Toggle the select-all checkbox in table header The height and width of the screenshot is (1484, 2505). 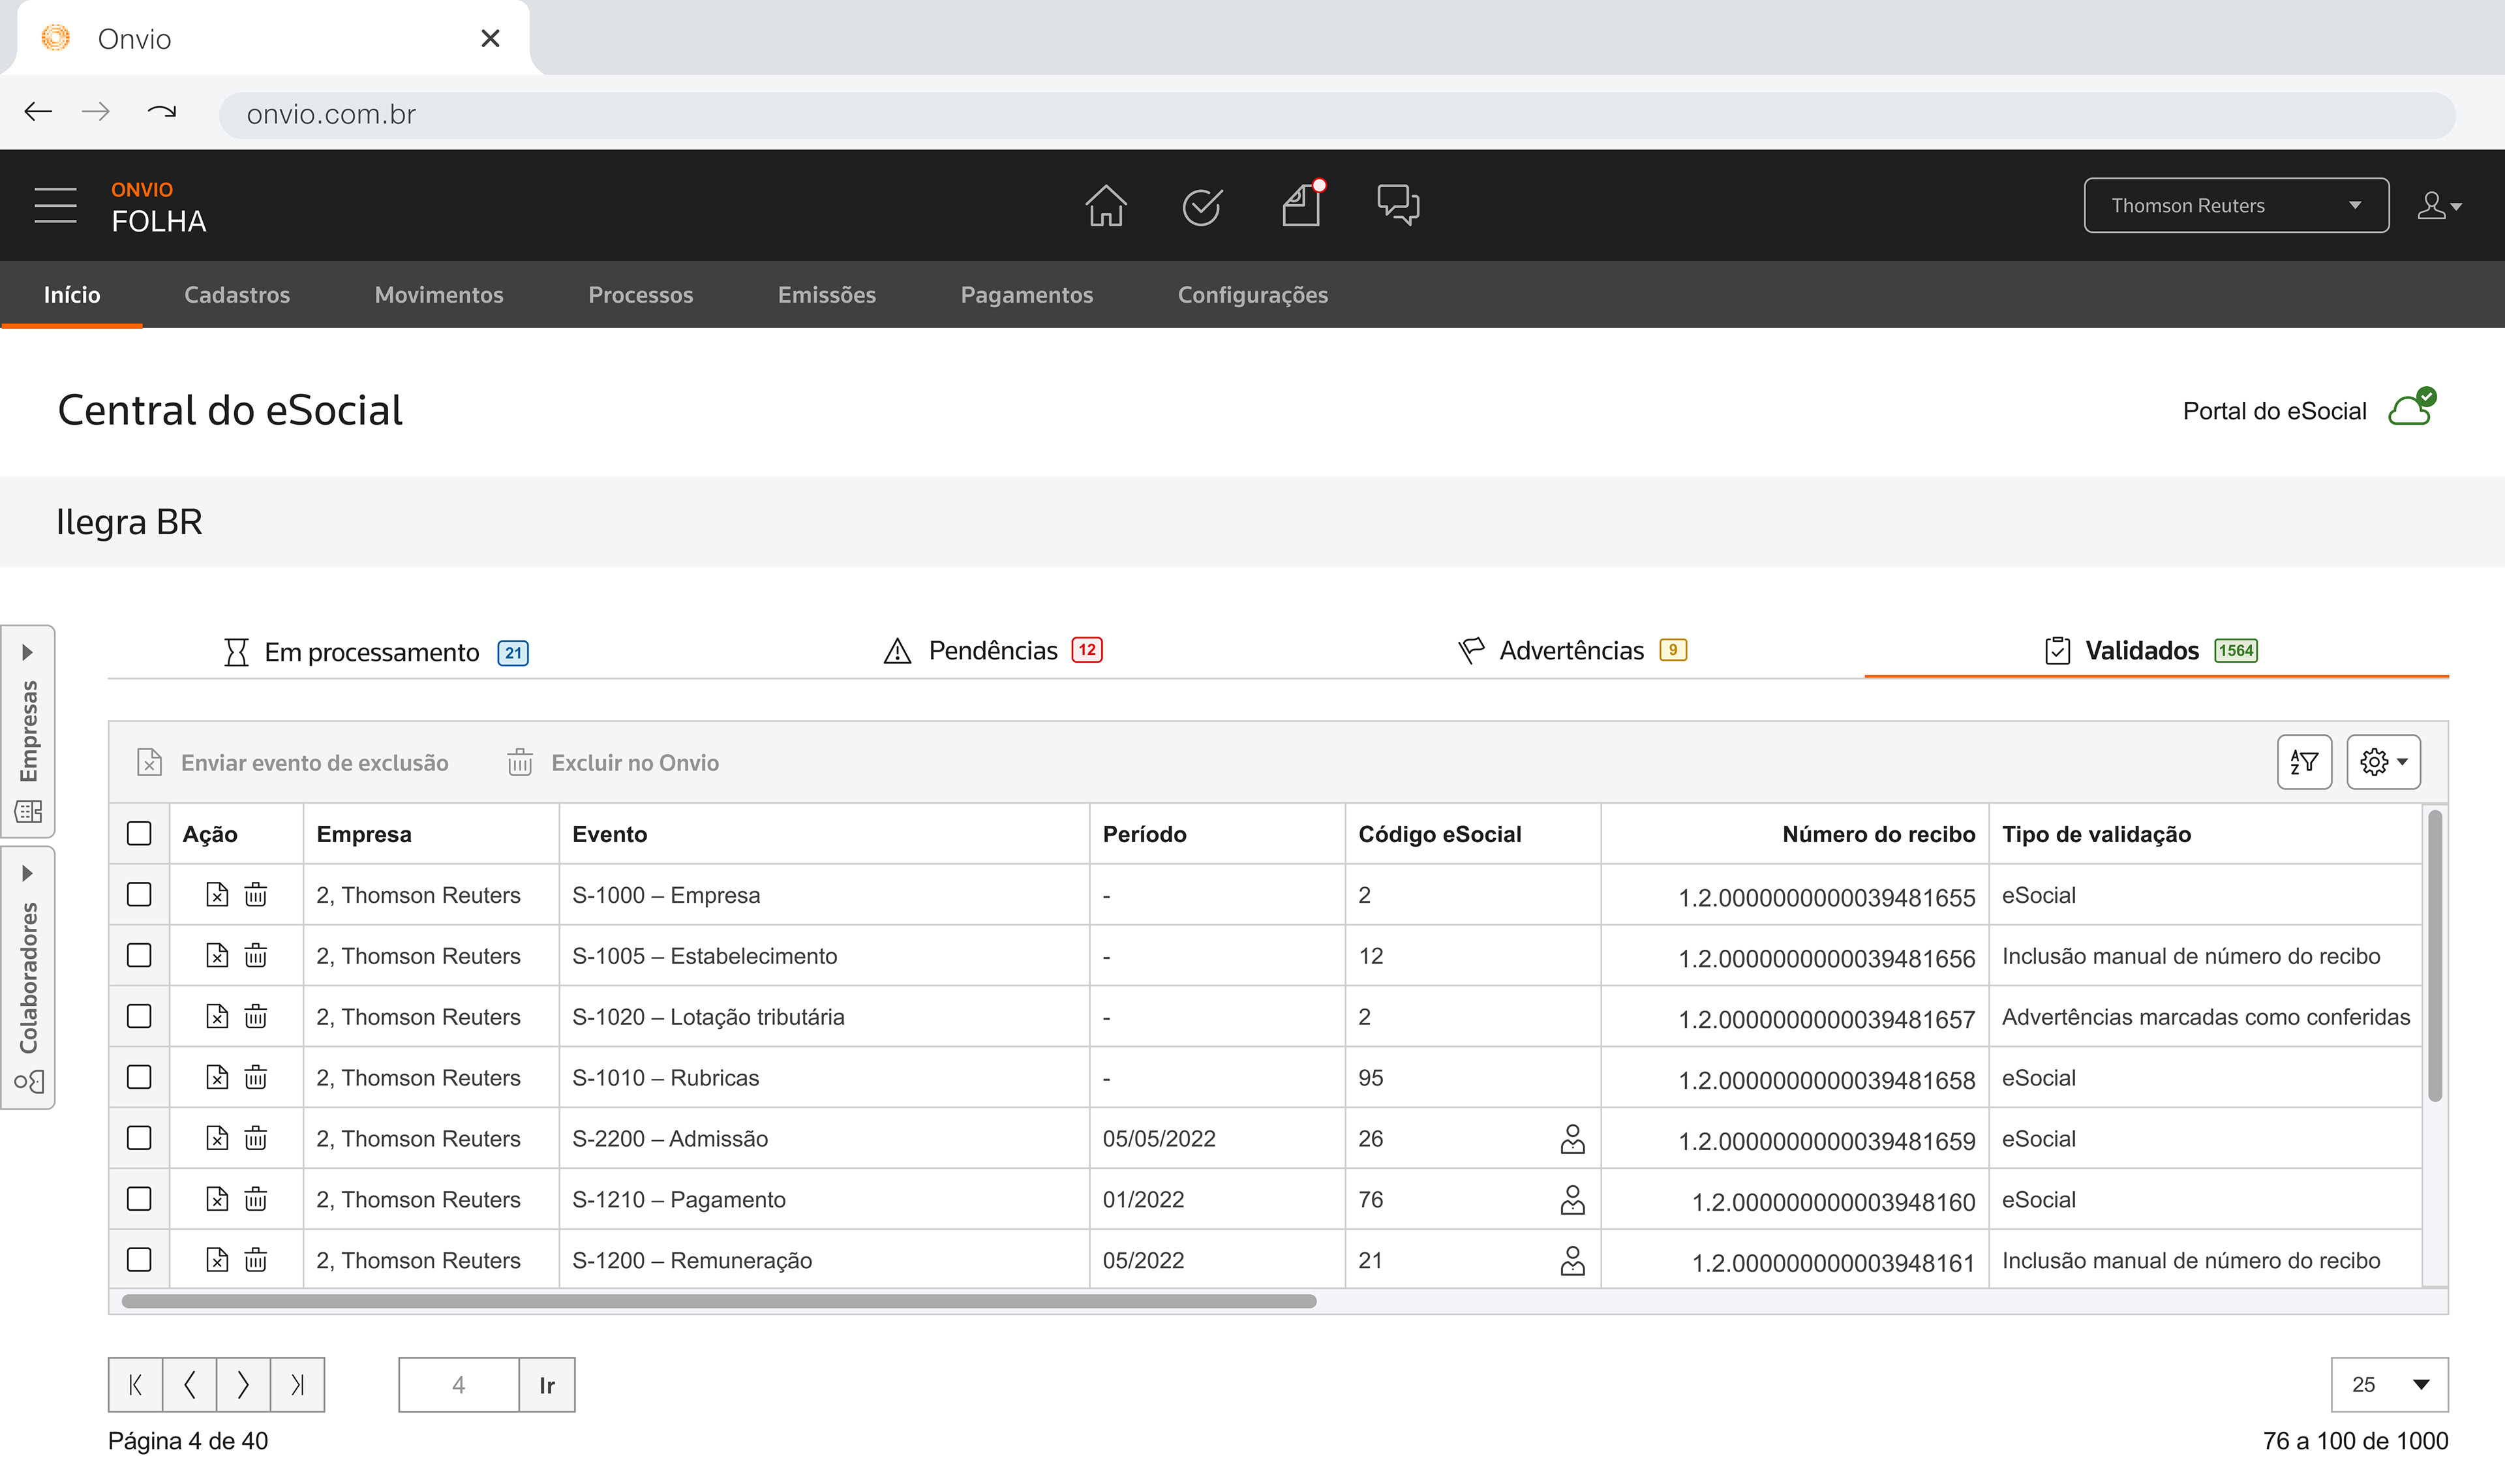(139, 833)
